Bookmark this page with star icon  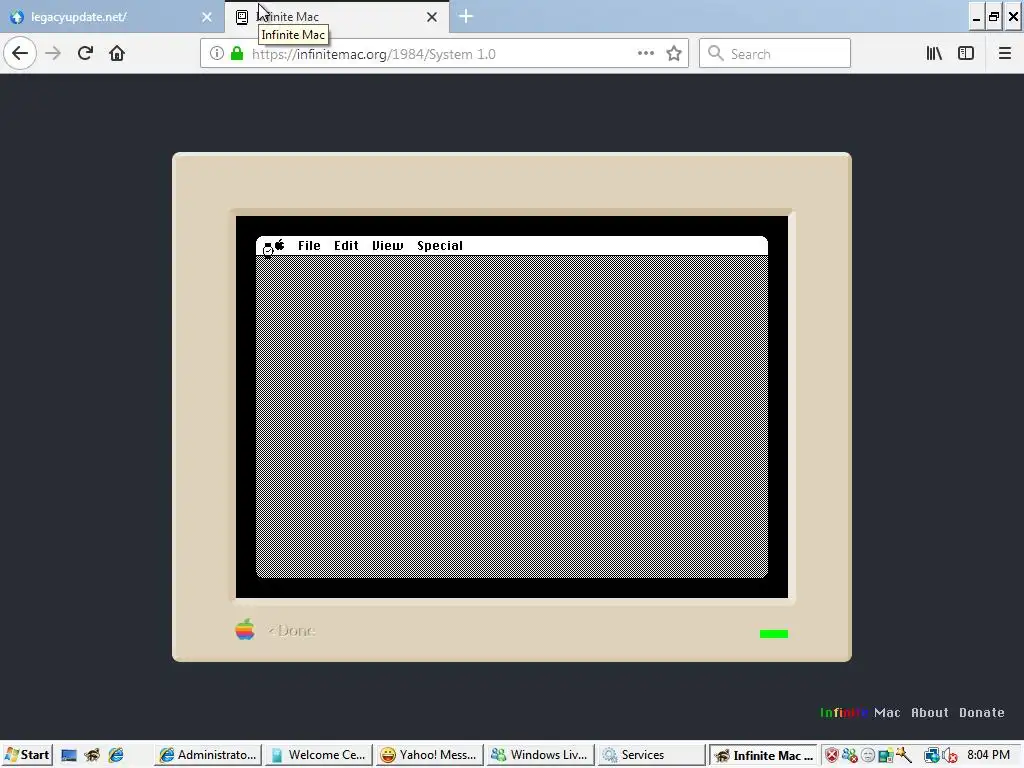(x=674, y=54)
